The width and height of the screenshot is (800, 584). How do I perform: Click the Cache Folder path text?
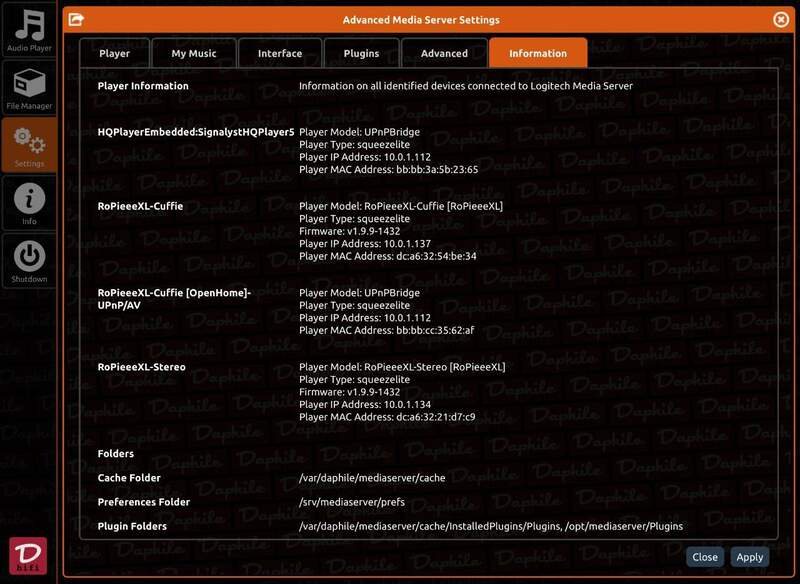coord(372,478)
